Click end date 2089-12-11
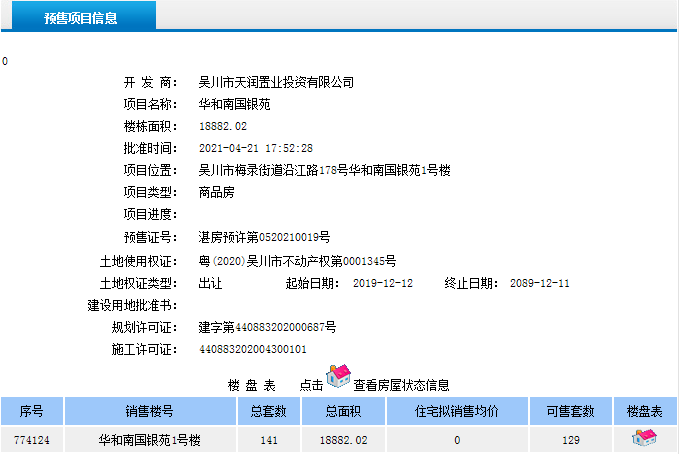 coord(539,283)
